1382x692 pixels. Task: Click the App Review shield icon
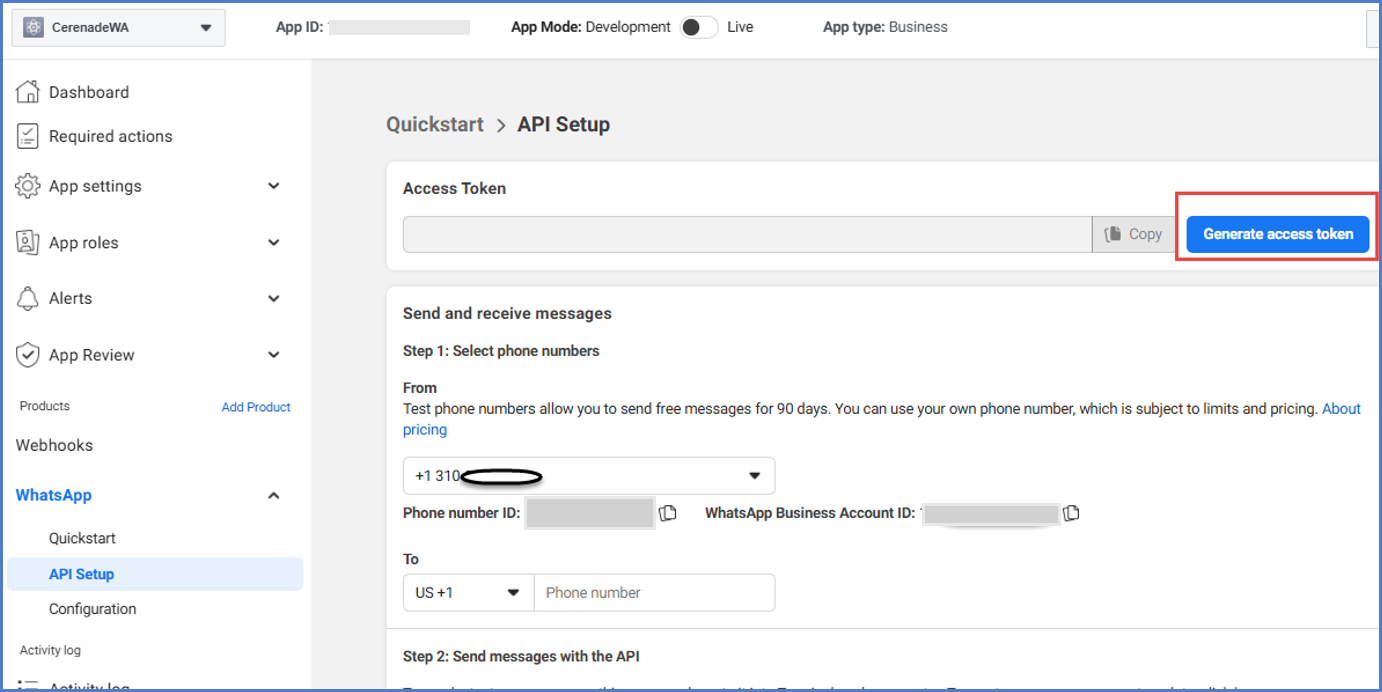point(28,355)
